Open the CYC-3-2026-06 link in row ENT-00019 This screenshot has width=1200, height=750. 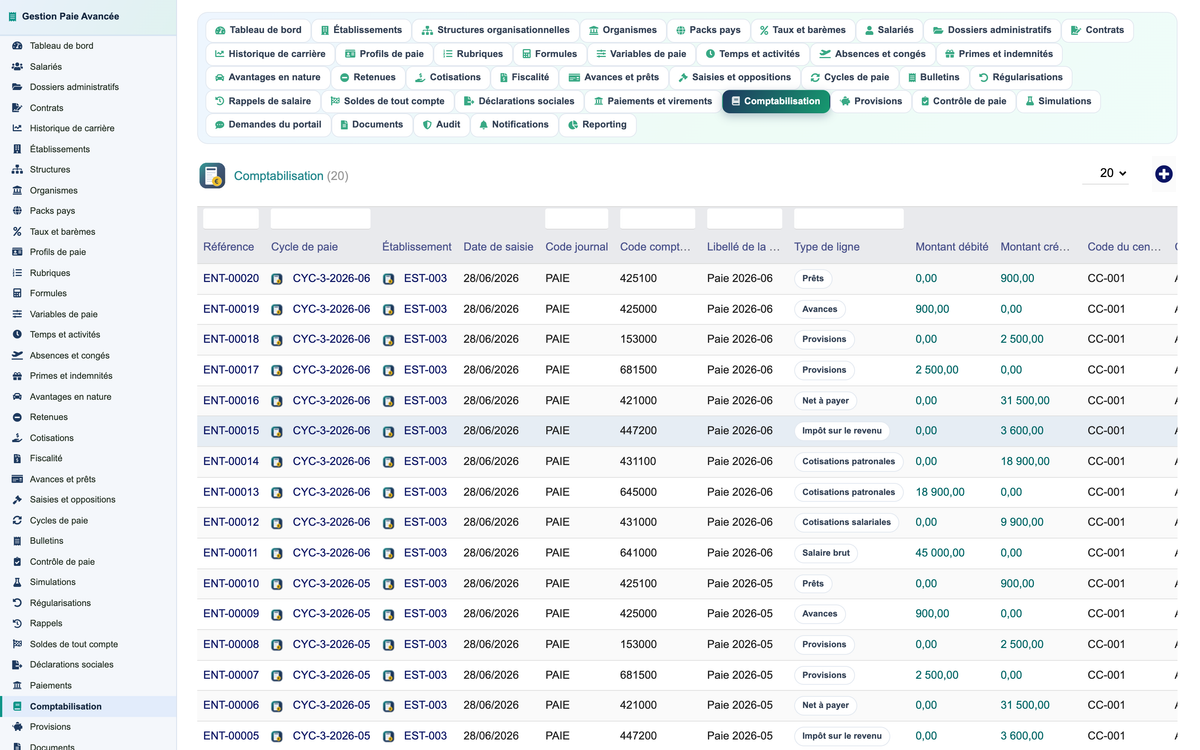tap(331, 309)
